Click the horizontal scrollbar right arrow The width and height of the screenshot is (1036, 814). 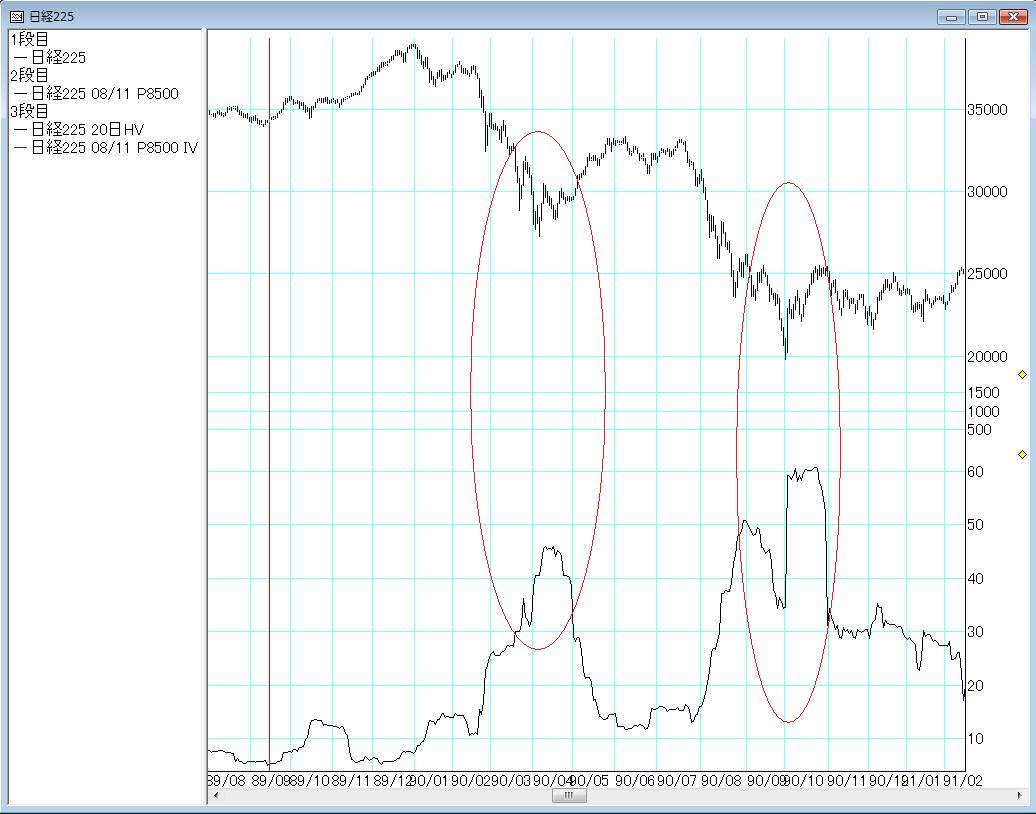(x=1010, y=796)
